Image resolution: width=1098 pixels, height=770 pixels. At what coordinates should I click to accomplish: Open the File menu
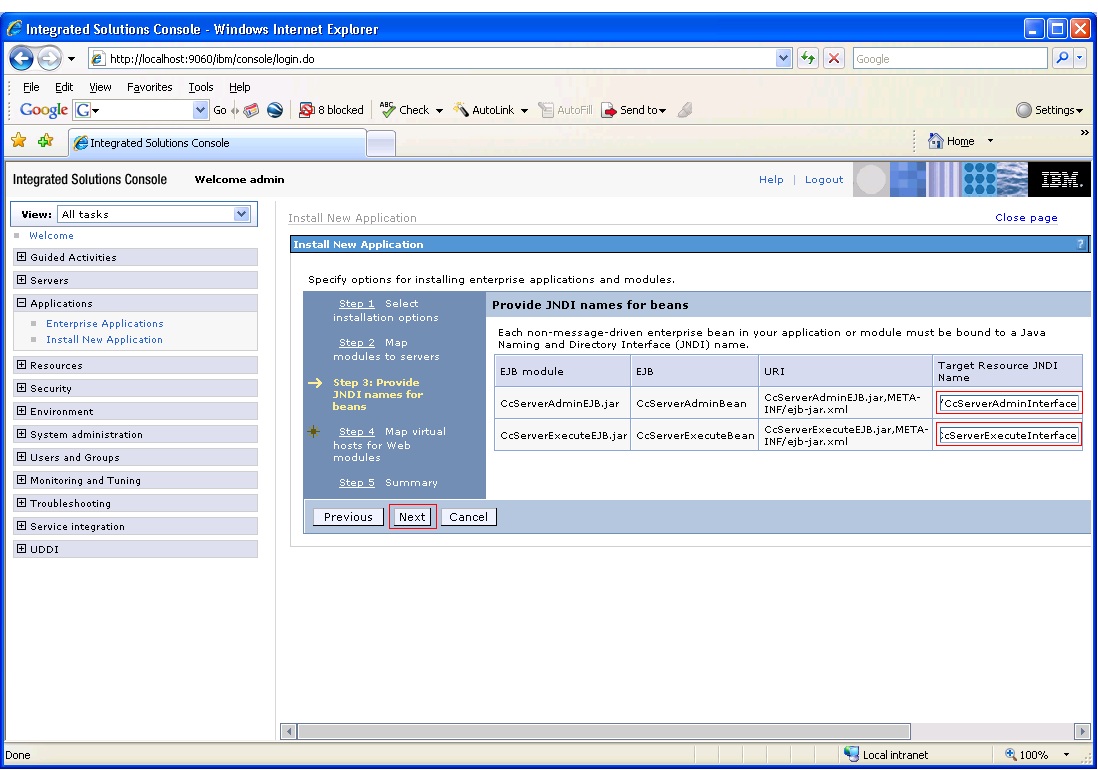[31, 87]
